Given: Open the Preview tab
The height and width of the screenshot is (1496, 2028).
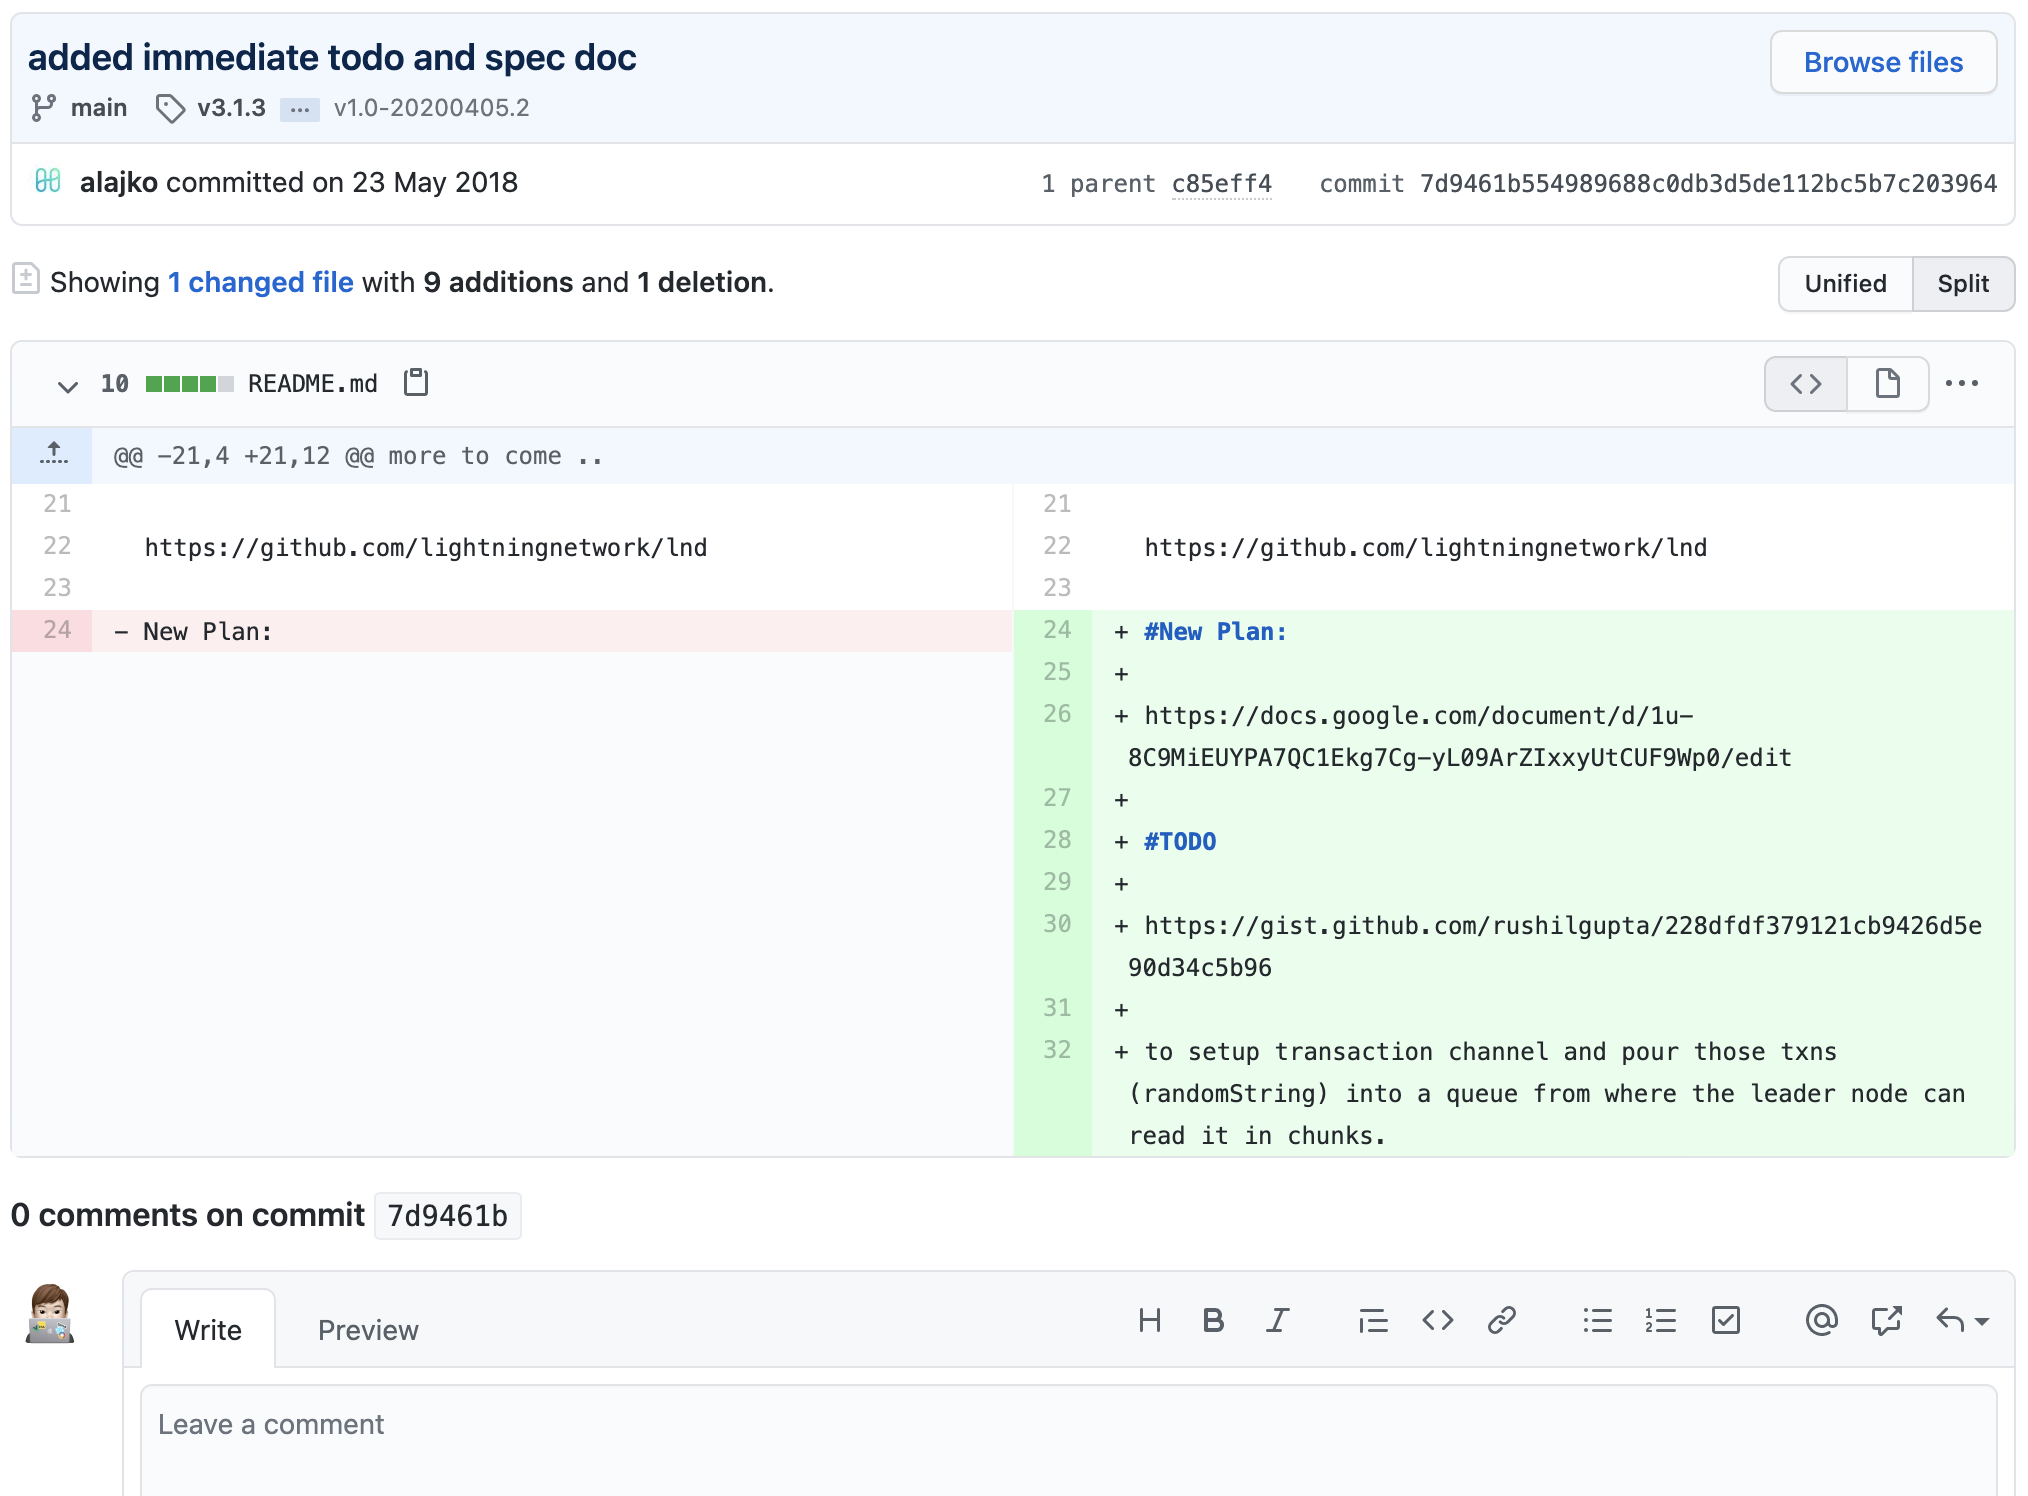Looking at the screenshot, I should 368,1330.
